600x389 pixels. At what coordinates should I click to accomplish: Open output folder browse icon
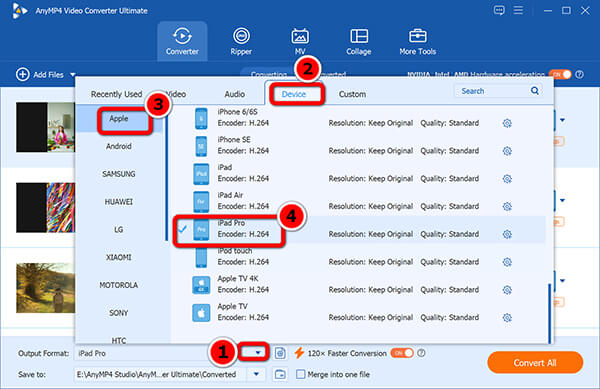tap(280, 374)
